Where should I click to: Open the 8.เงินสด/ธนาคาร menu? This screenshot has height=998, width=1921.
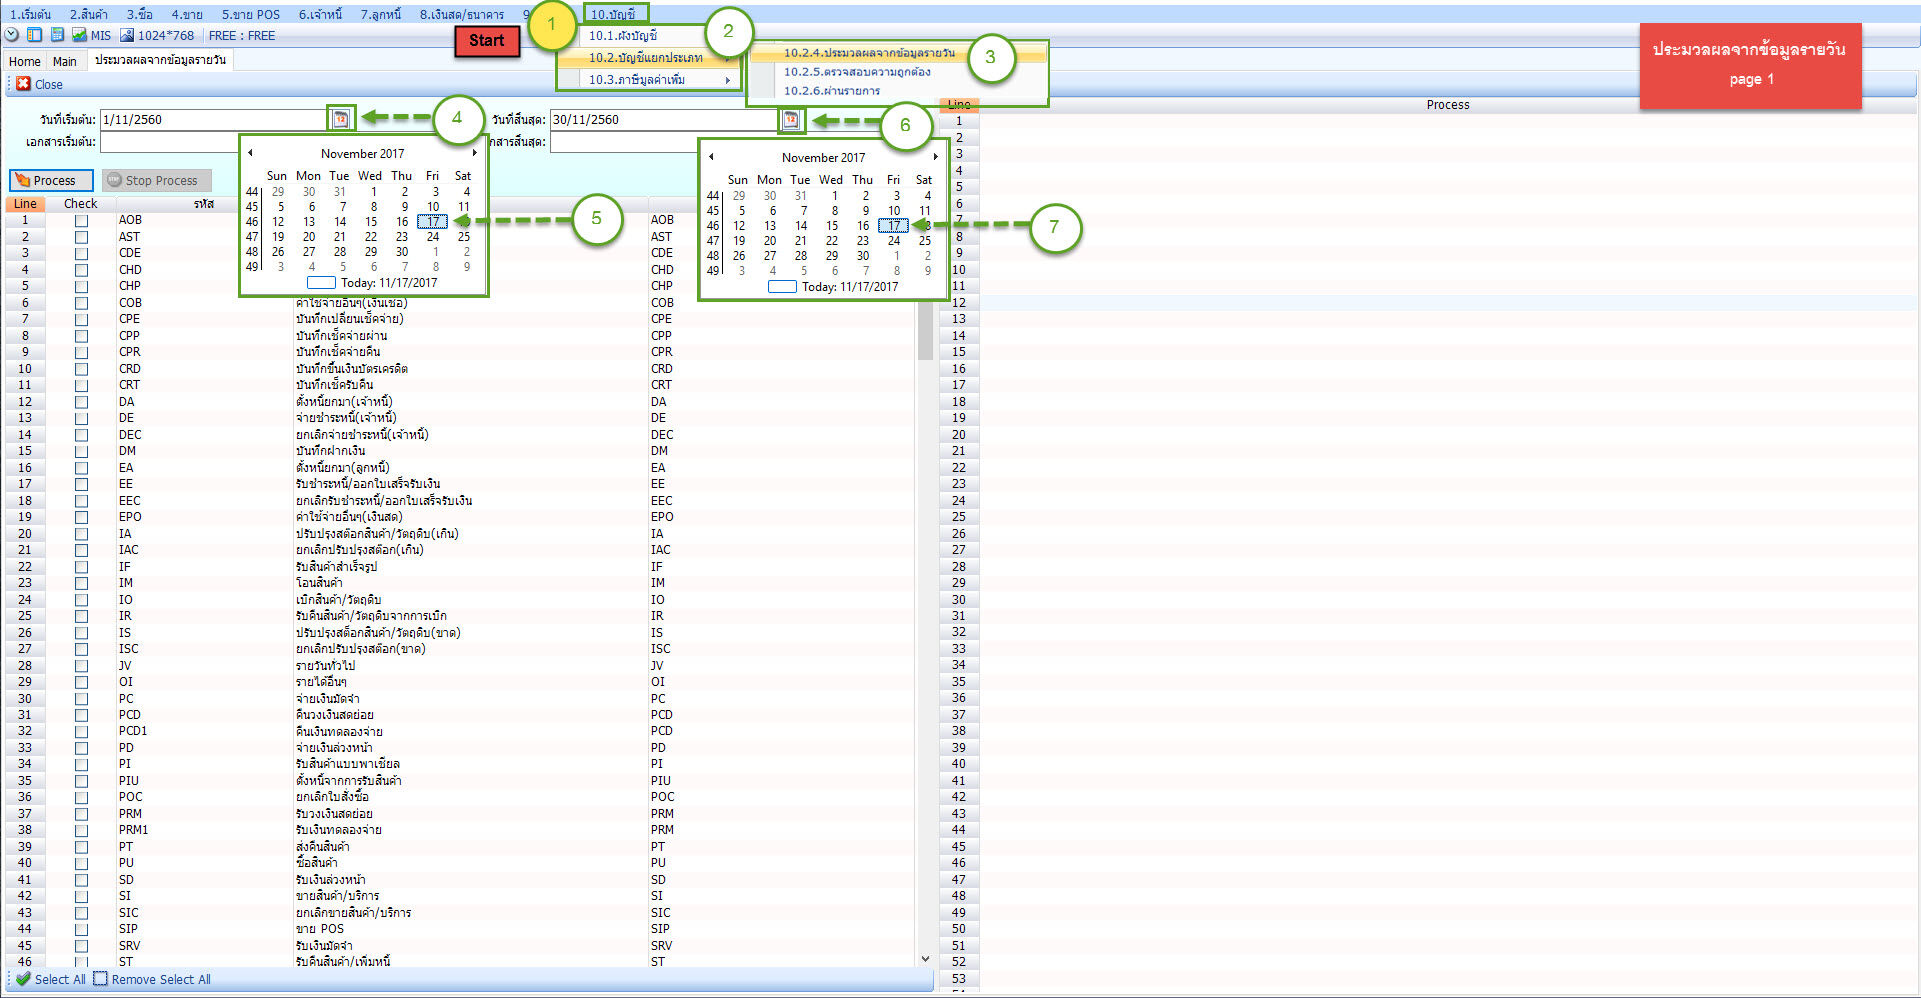pos(462,14)
